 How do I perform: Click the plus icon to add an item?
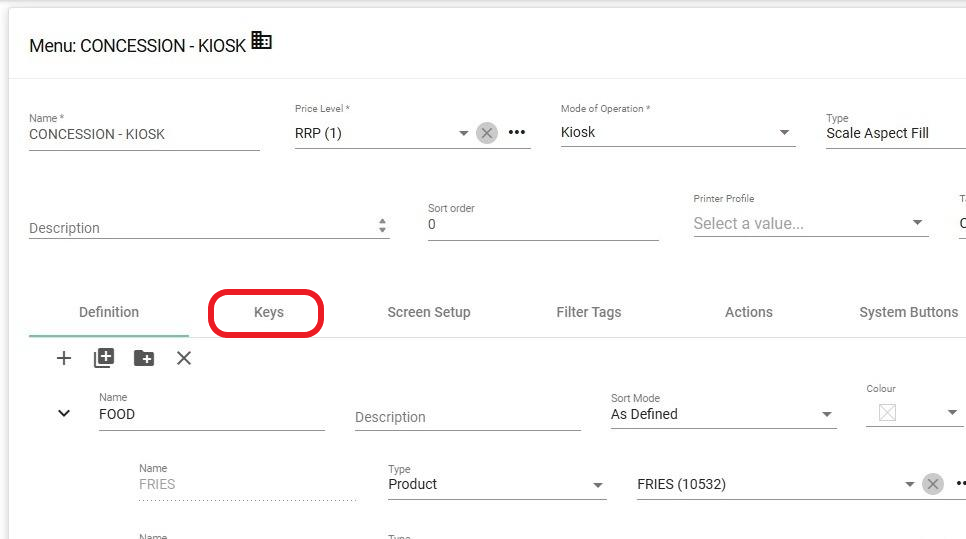pyautogui.click(x=64, y=358)
